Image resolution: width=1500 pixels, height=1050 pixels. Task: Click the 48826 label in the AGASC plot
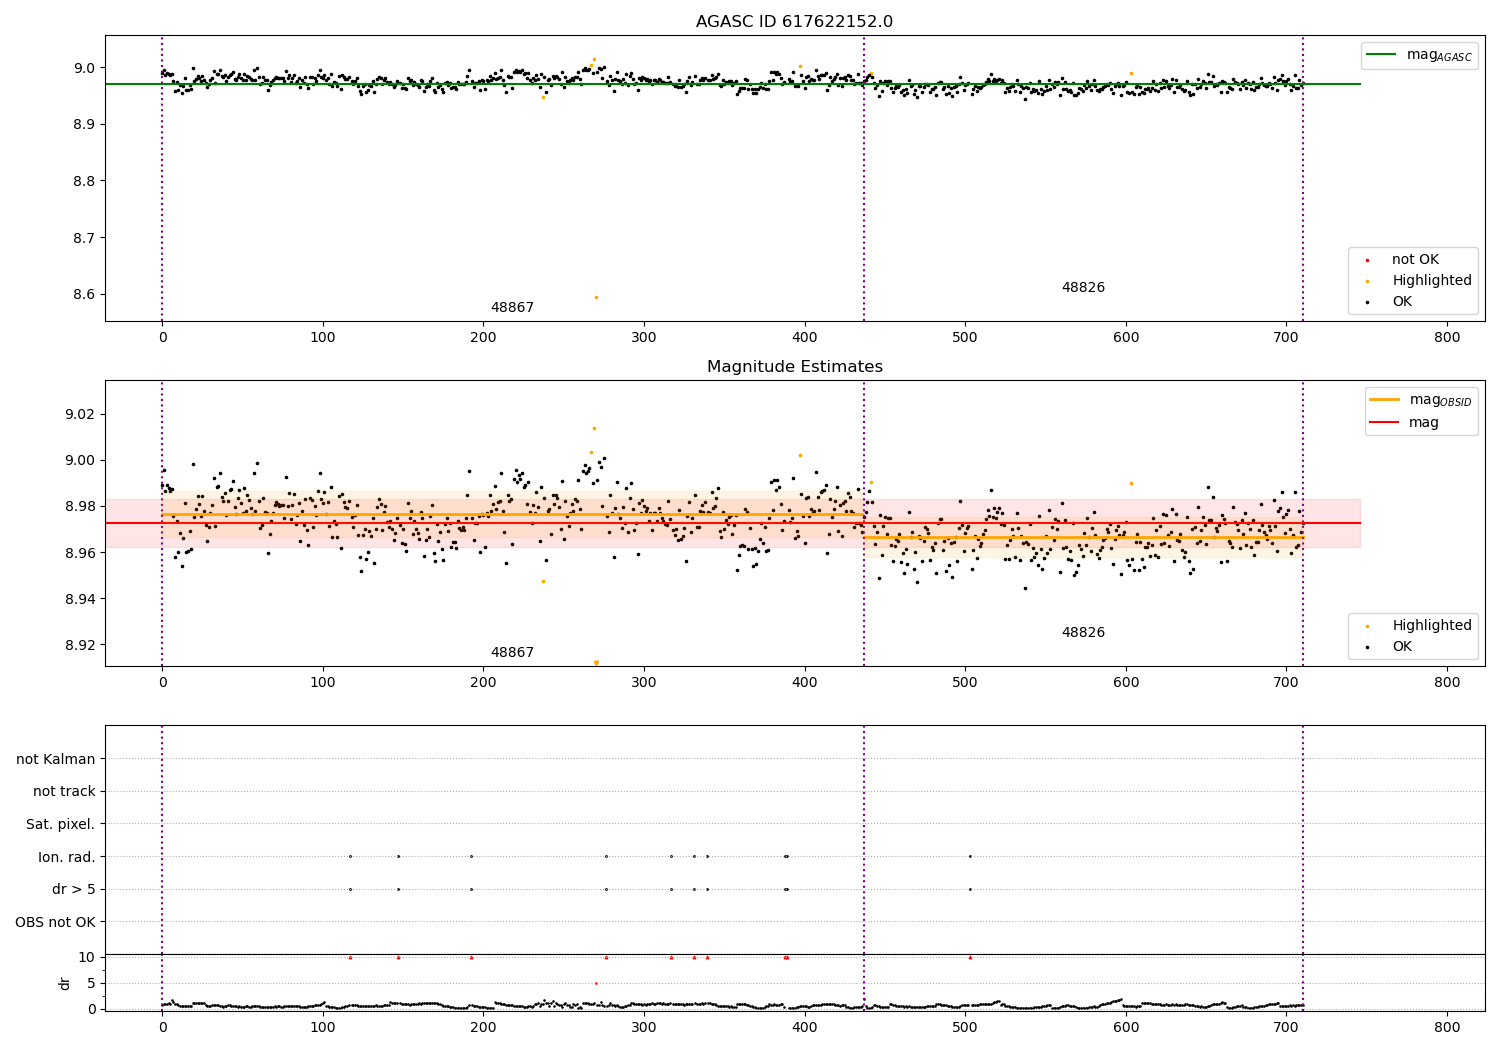click(x=1083, y=288)
